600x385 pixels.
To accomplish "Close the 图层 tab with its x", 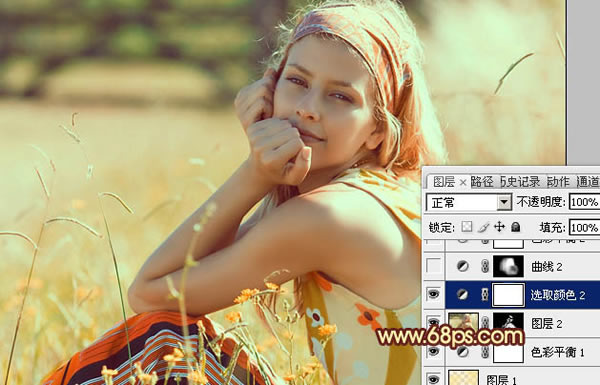I will pos(463,183).
